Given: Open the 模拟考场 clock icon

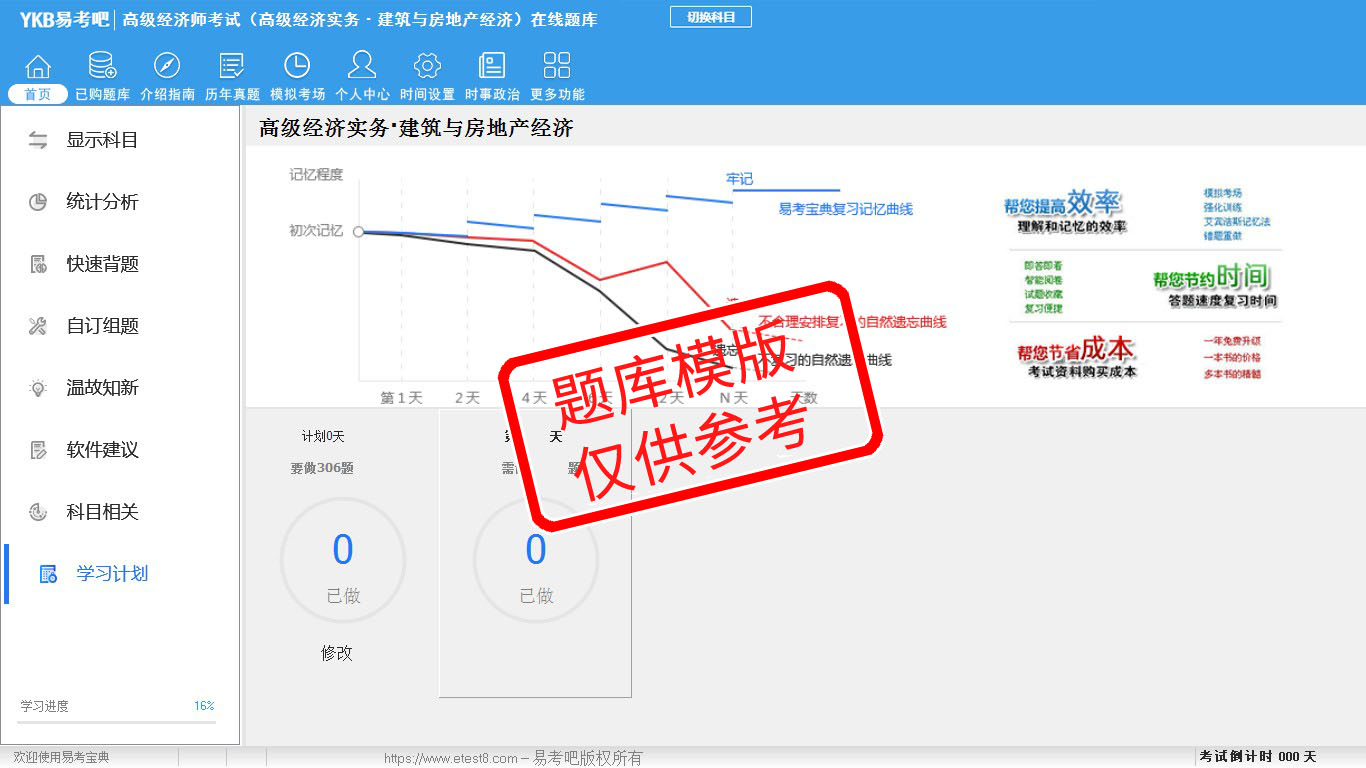Looking at the screenshot, I should (297, 67).
